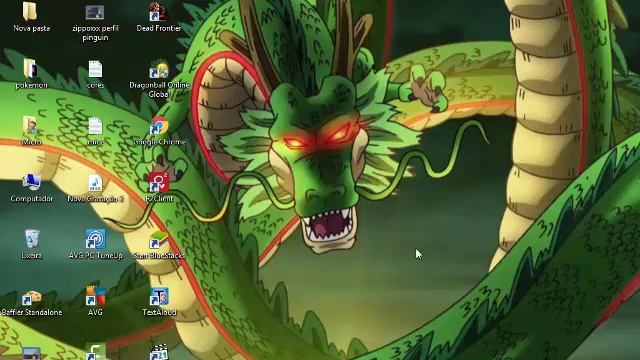Image resolution: width=640 pixels, height=360 pixels.
Task: Launch the TextAloud shortcut
Action: (159, 297)
